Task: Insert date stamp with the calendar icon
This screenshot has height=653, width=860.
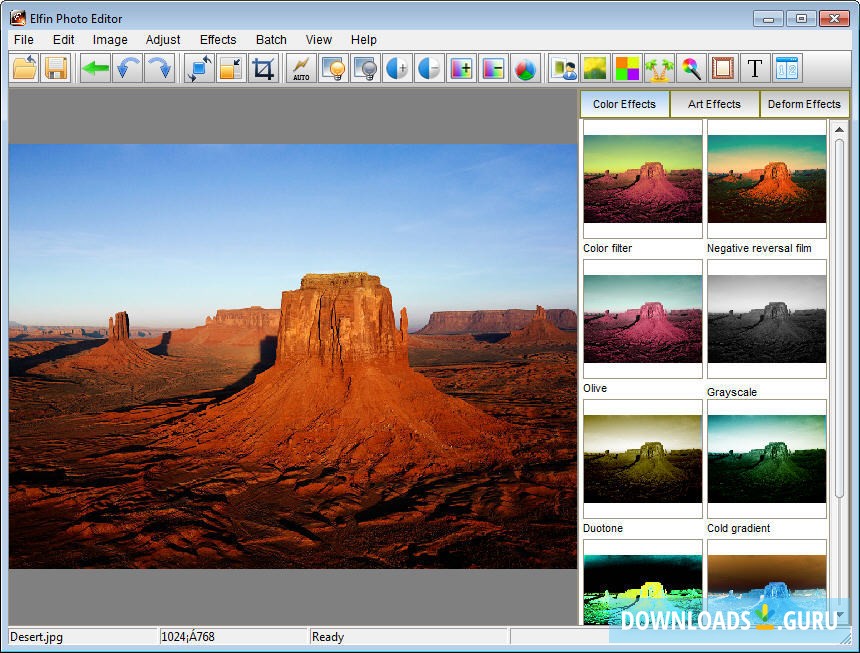Action: 787,68
